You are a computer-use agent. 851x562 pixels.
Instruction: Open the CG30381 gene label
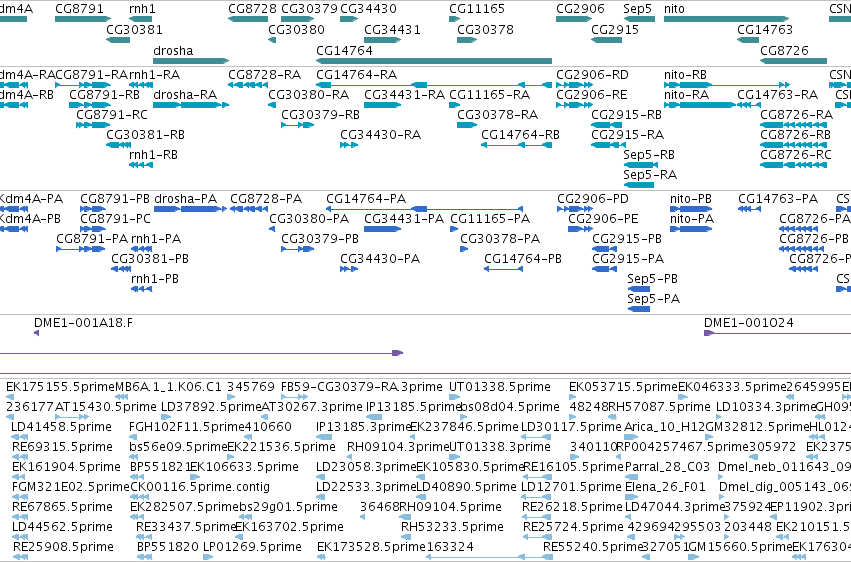tap(134, 29)
